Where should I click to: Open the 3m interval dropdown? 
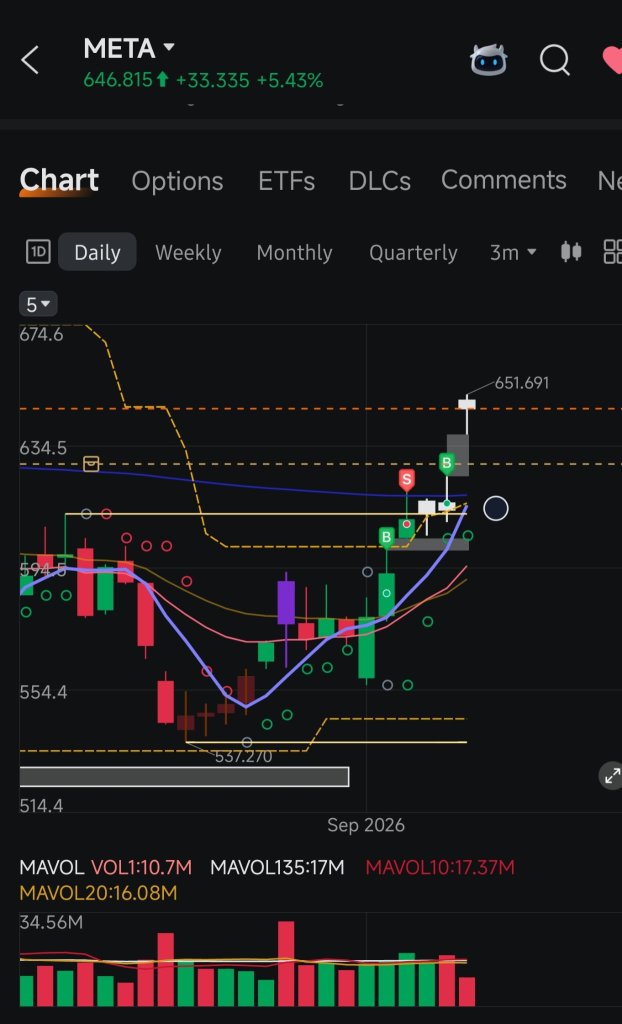[513, 252]
